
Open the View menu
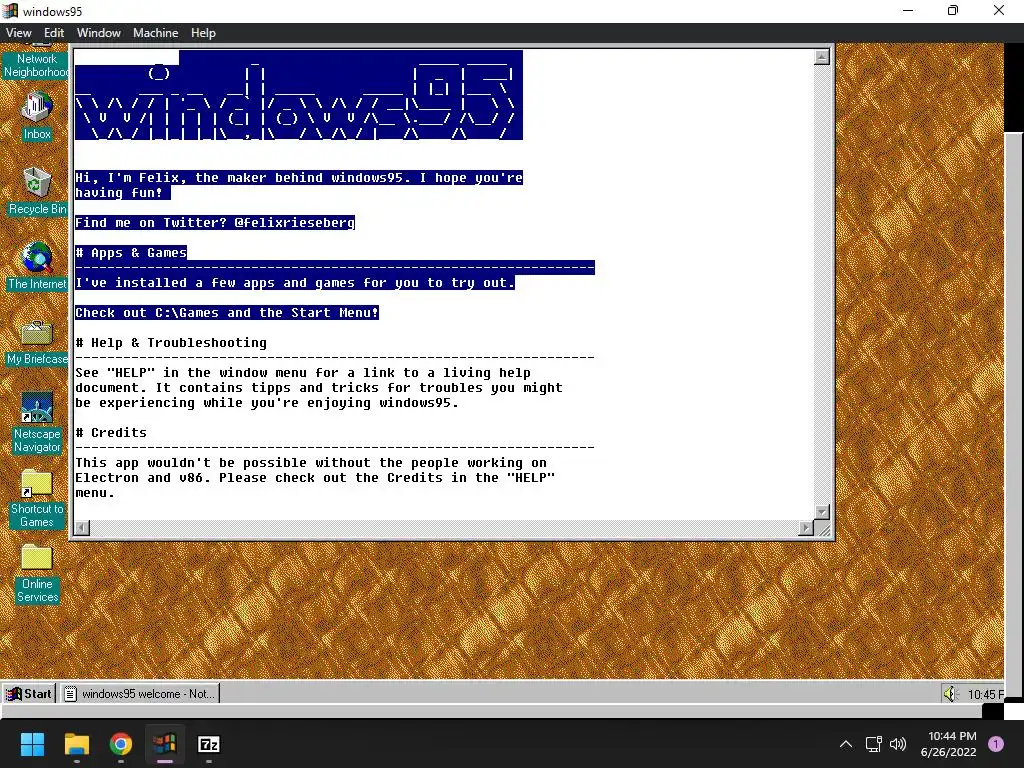pos(18,33)
